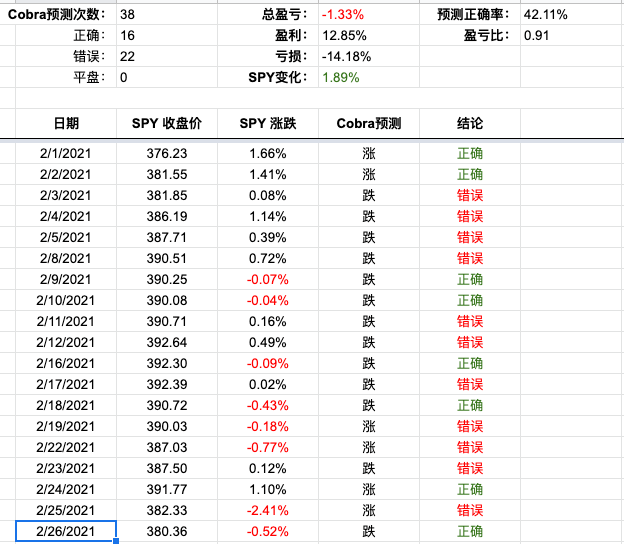Select the date cell 2/16/2021

[66, 363]
